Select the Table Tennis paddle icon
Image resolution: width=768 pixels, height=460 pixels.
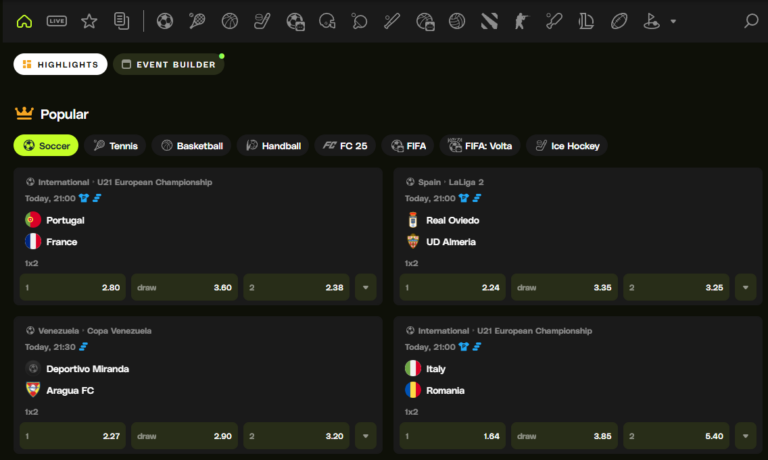click(x=359, y=21)
